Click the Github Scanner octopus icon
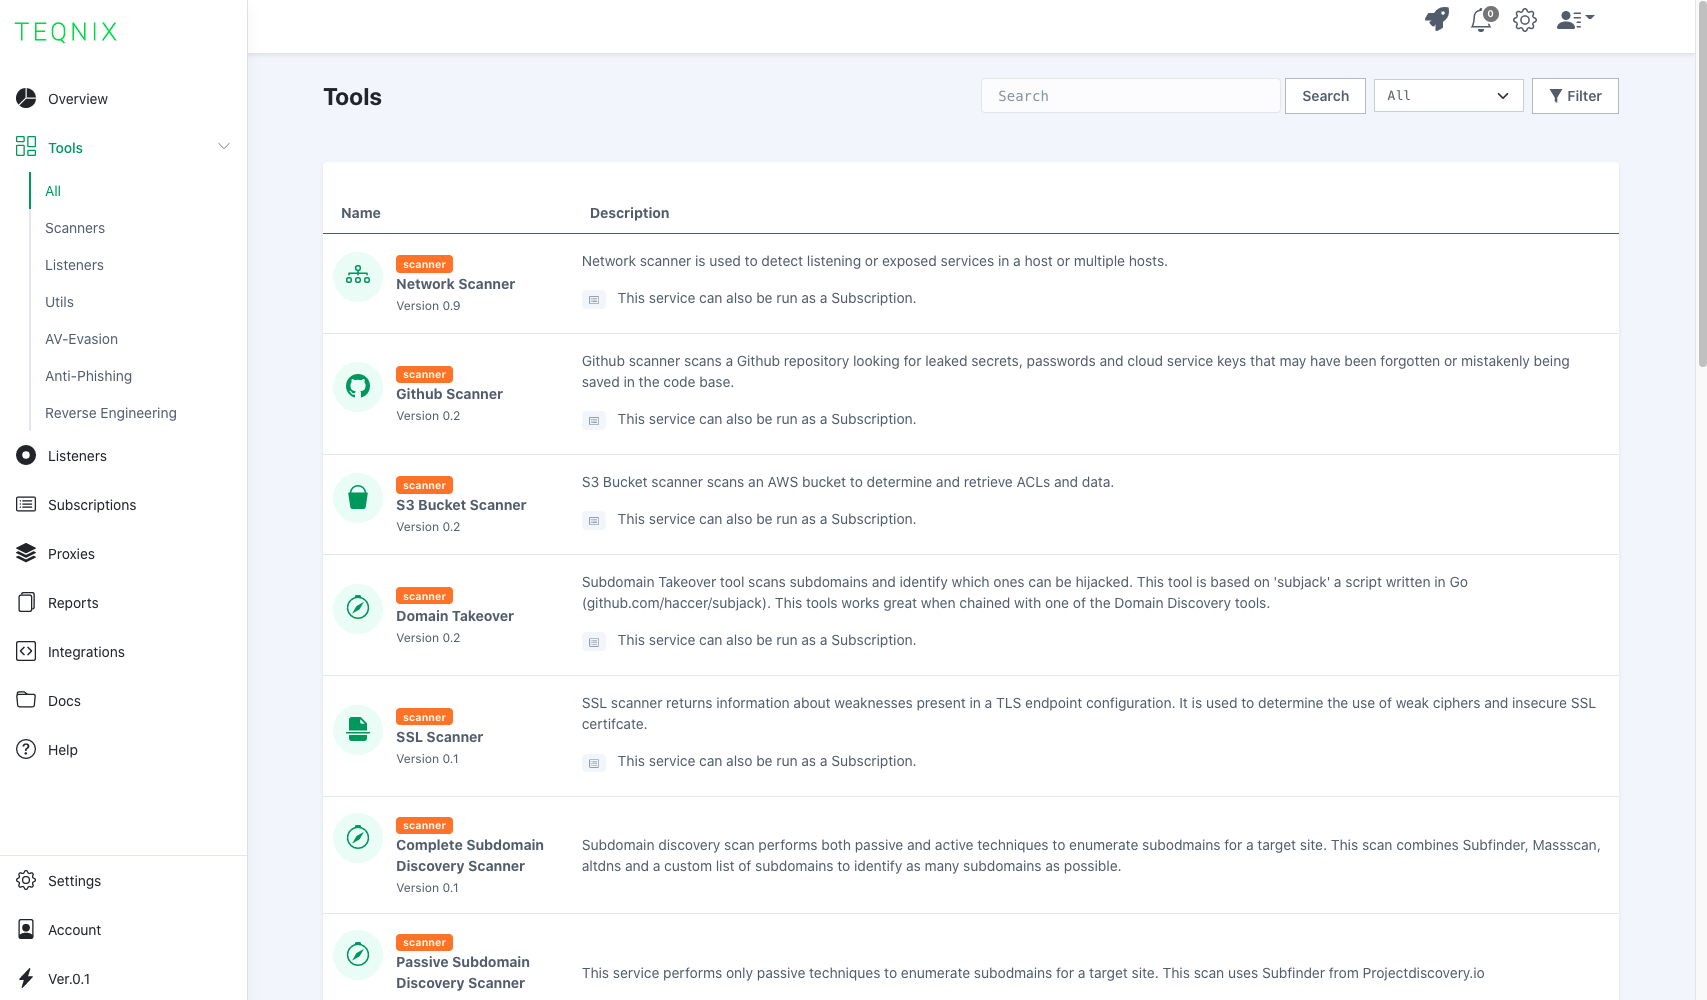 [x=357, y=386]
